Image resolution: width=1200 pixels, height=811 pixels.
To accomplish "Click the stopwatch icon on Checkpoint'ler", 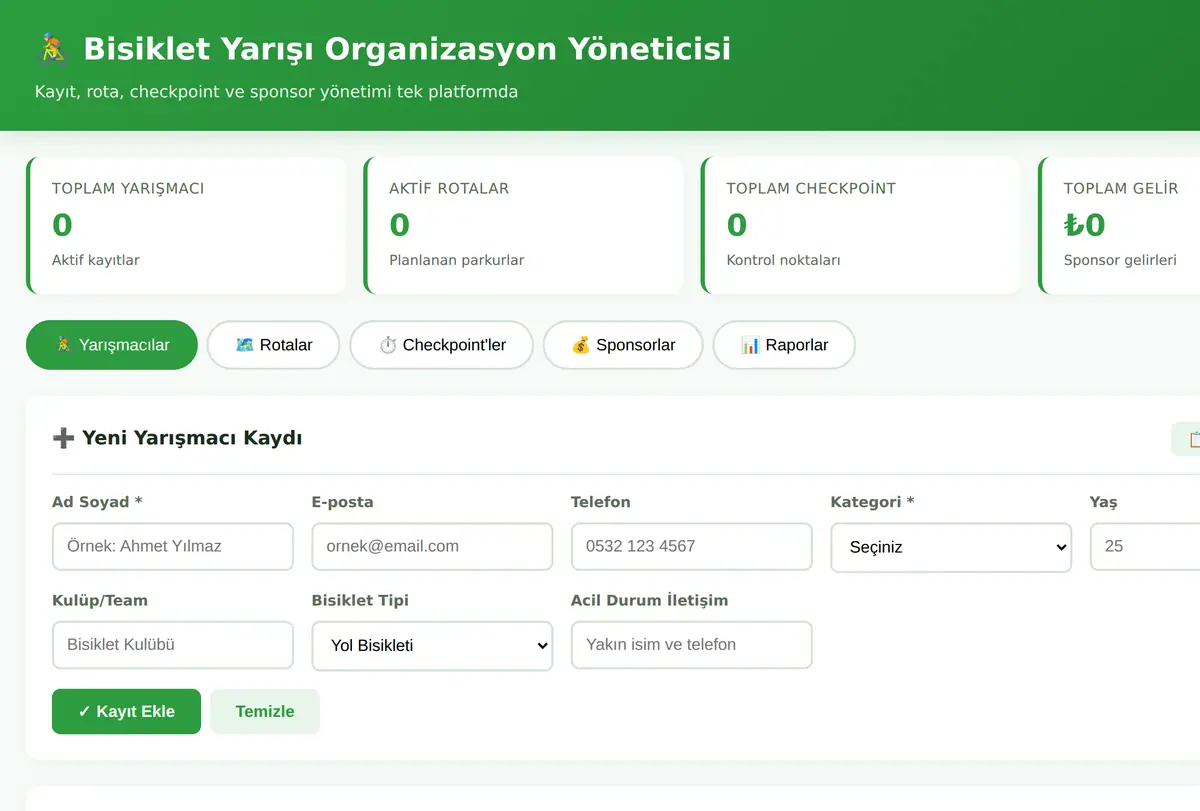I will click(388, 345).
